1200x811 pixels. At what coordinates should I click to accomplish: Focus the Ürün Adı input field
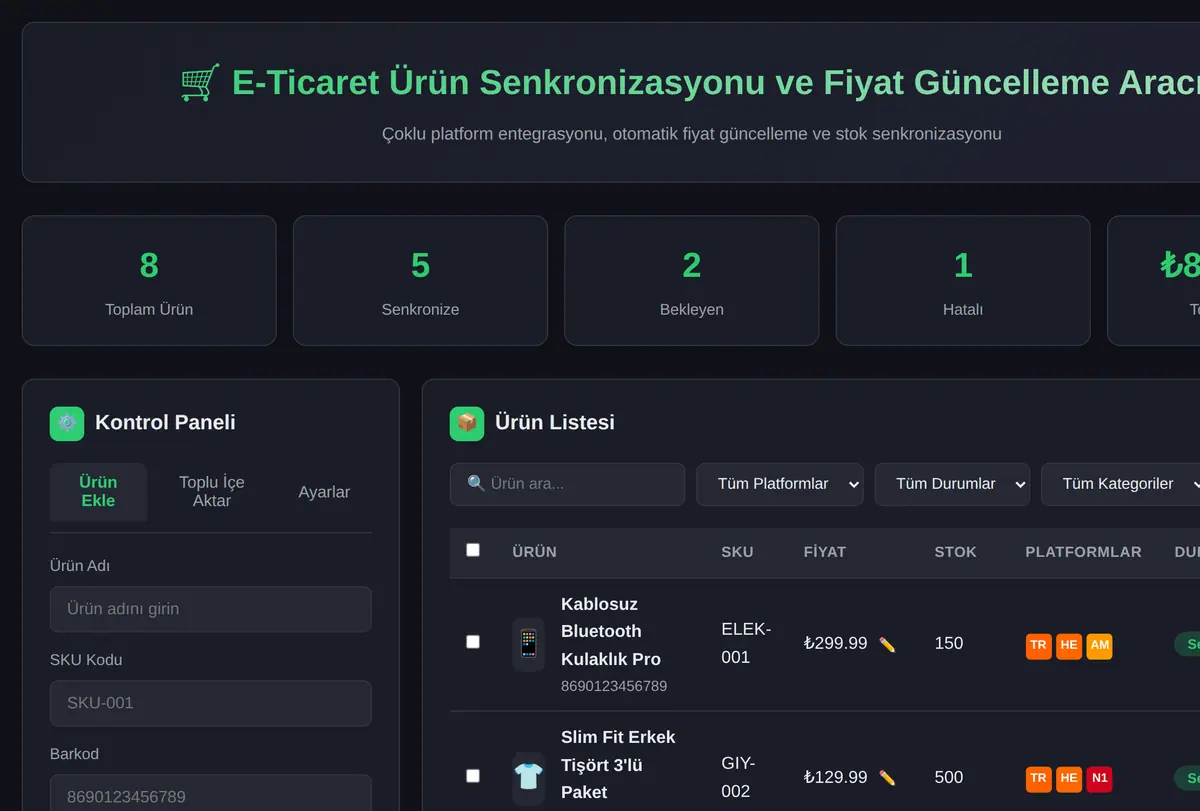tap(211, 609)
